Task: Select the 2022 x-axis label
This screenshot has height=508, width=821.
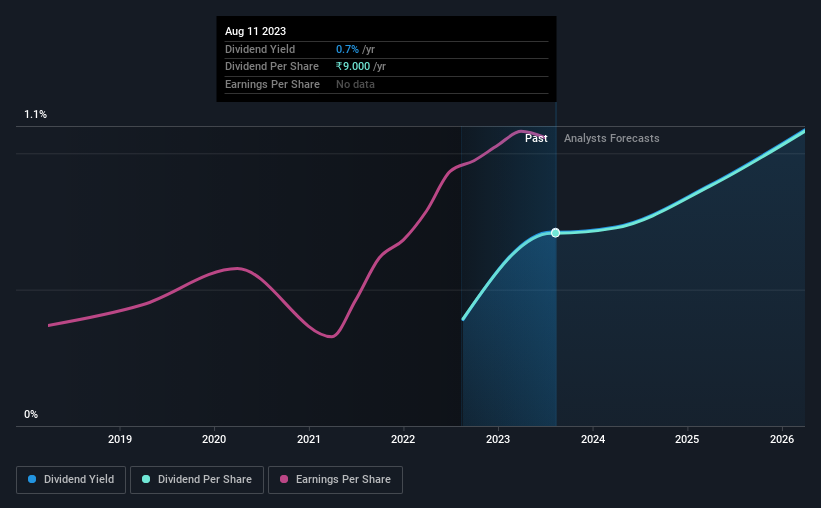Action: (403, 439)
